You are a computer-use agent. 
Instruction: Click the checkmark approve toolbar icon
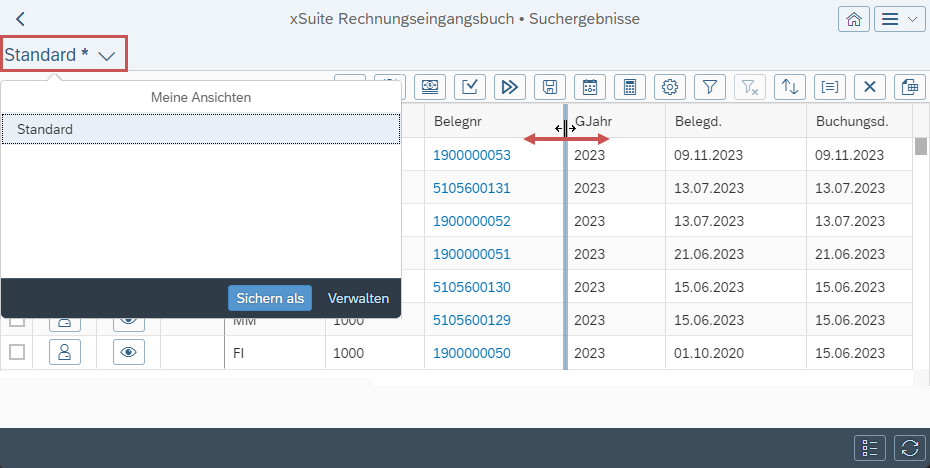click(470, 87)
